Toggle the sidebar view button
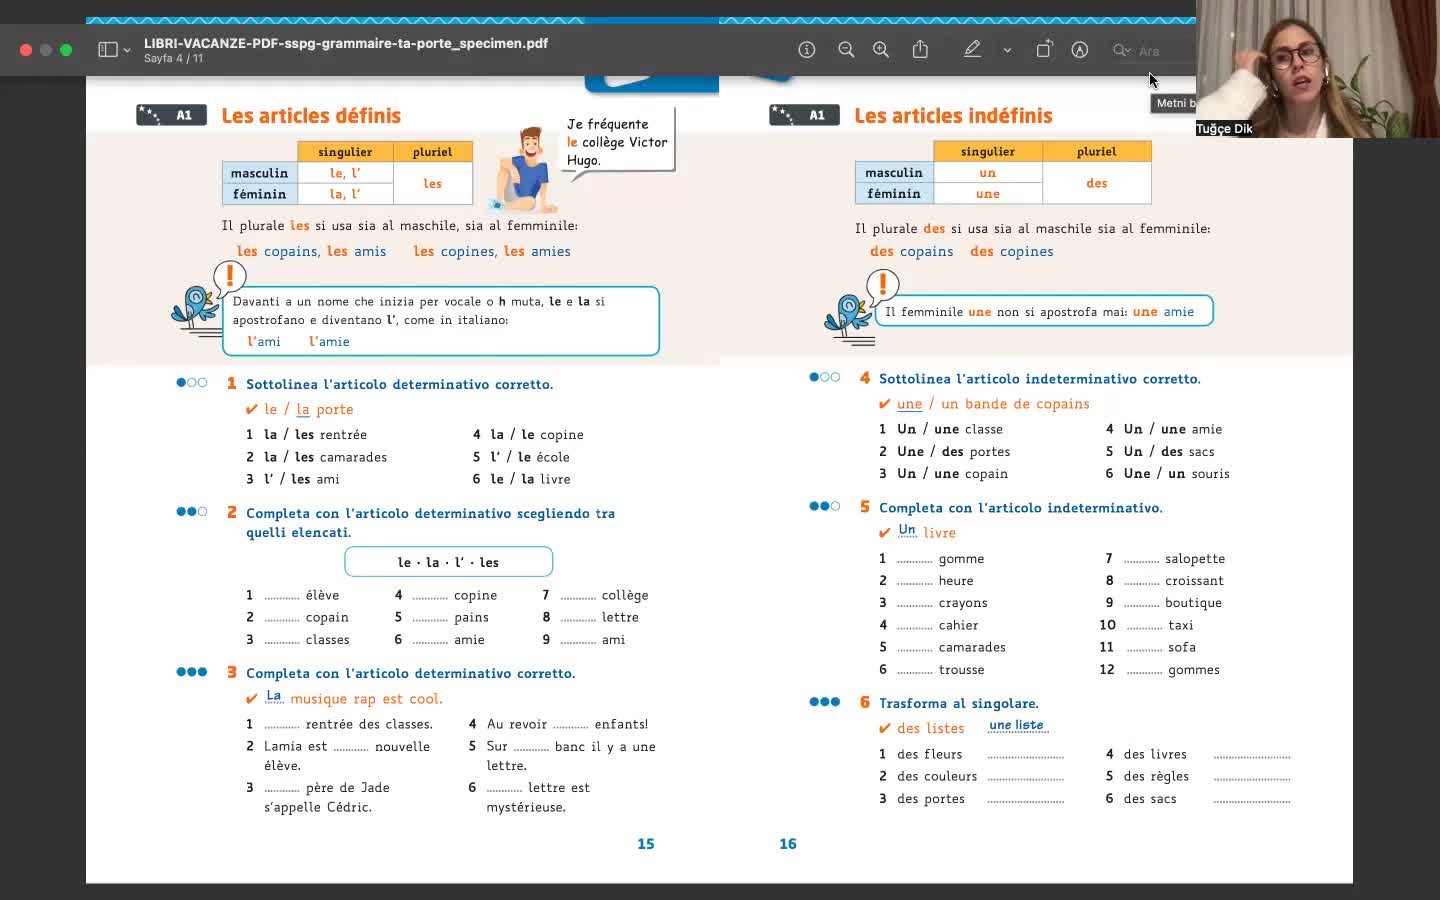The image size is (1440, 900). tap(108, 50)
